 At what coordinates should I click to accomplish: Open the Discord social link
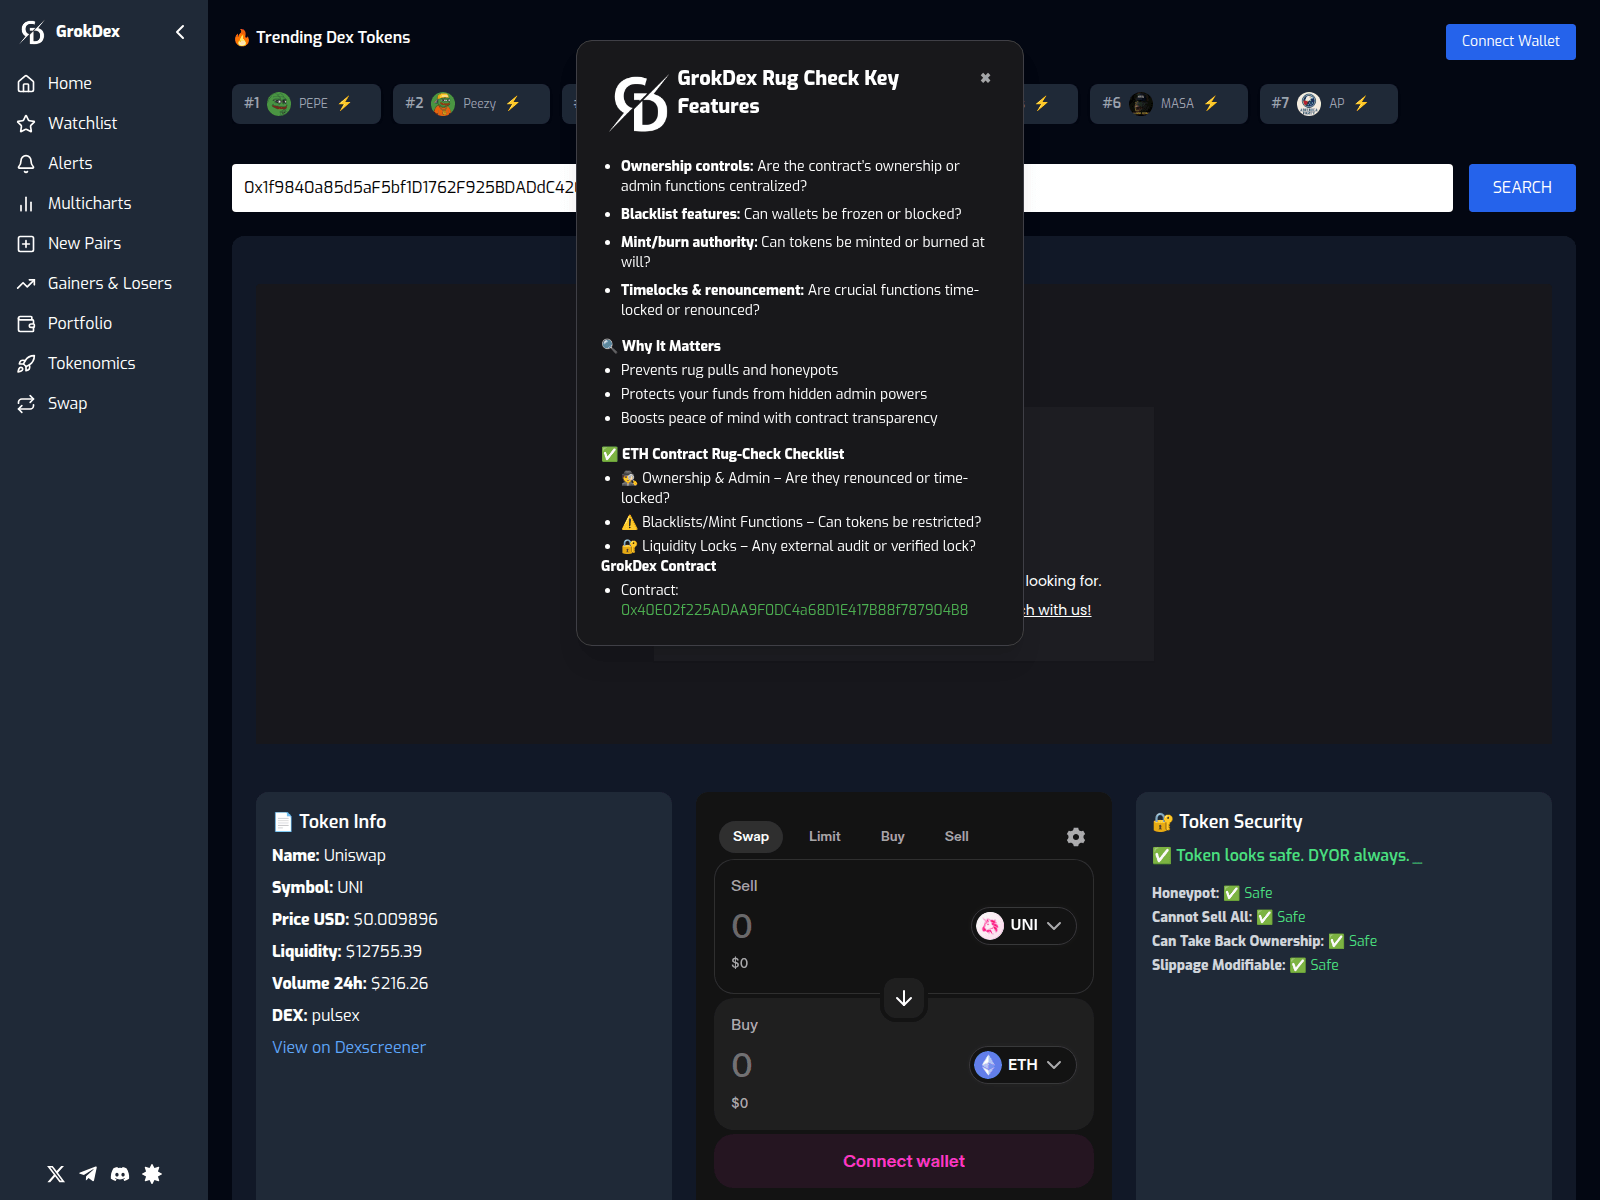120,1174
